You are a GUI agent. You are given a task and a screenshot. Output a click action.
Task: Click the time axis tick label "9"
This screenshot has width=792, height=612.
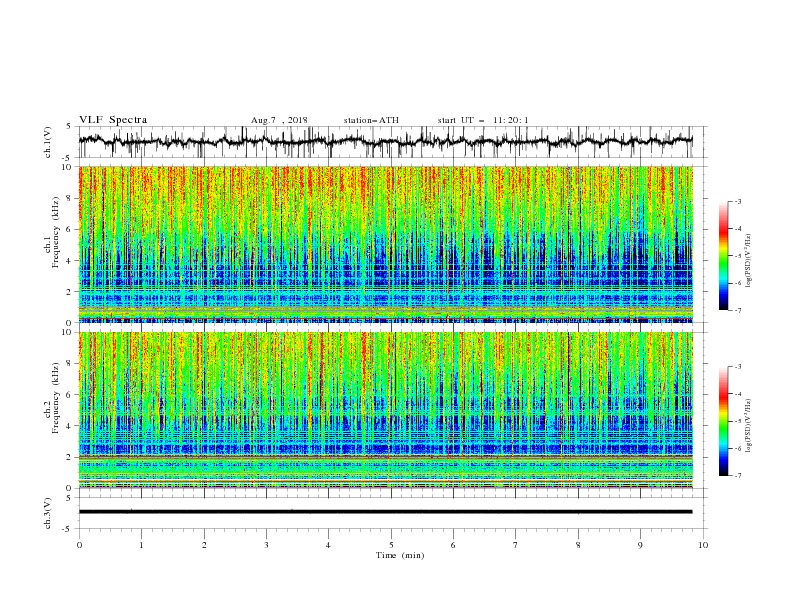coord(640,545)
